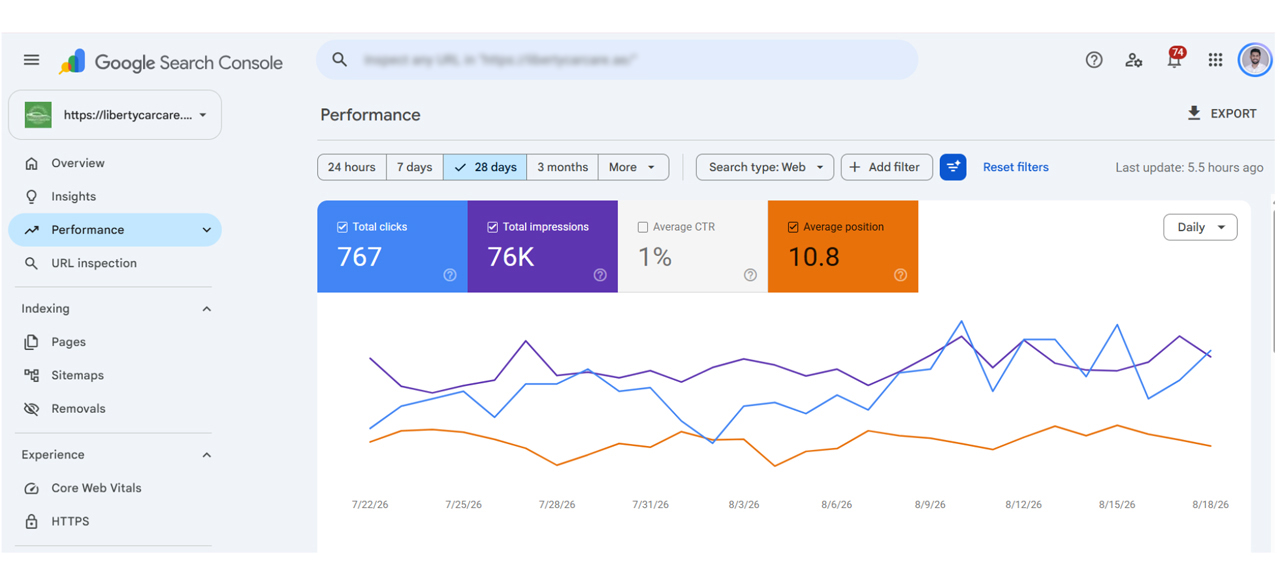Viewport: 1280px width, 572px height.
Task: Go to Insights in the sidebar
Action: pos(115,196)
